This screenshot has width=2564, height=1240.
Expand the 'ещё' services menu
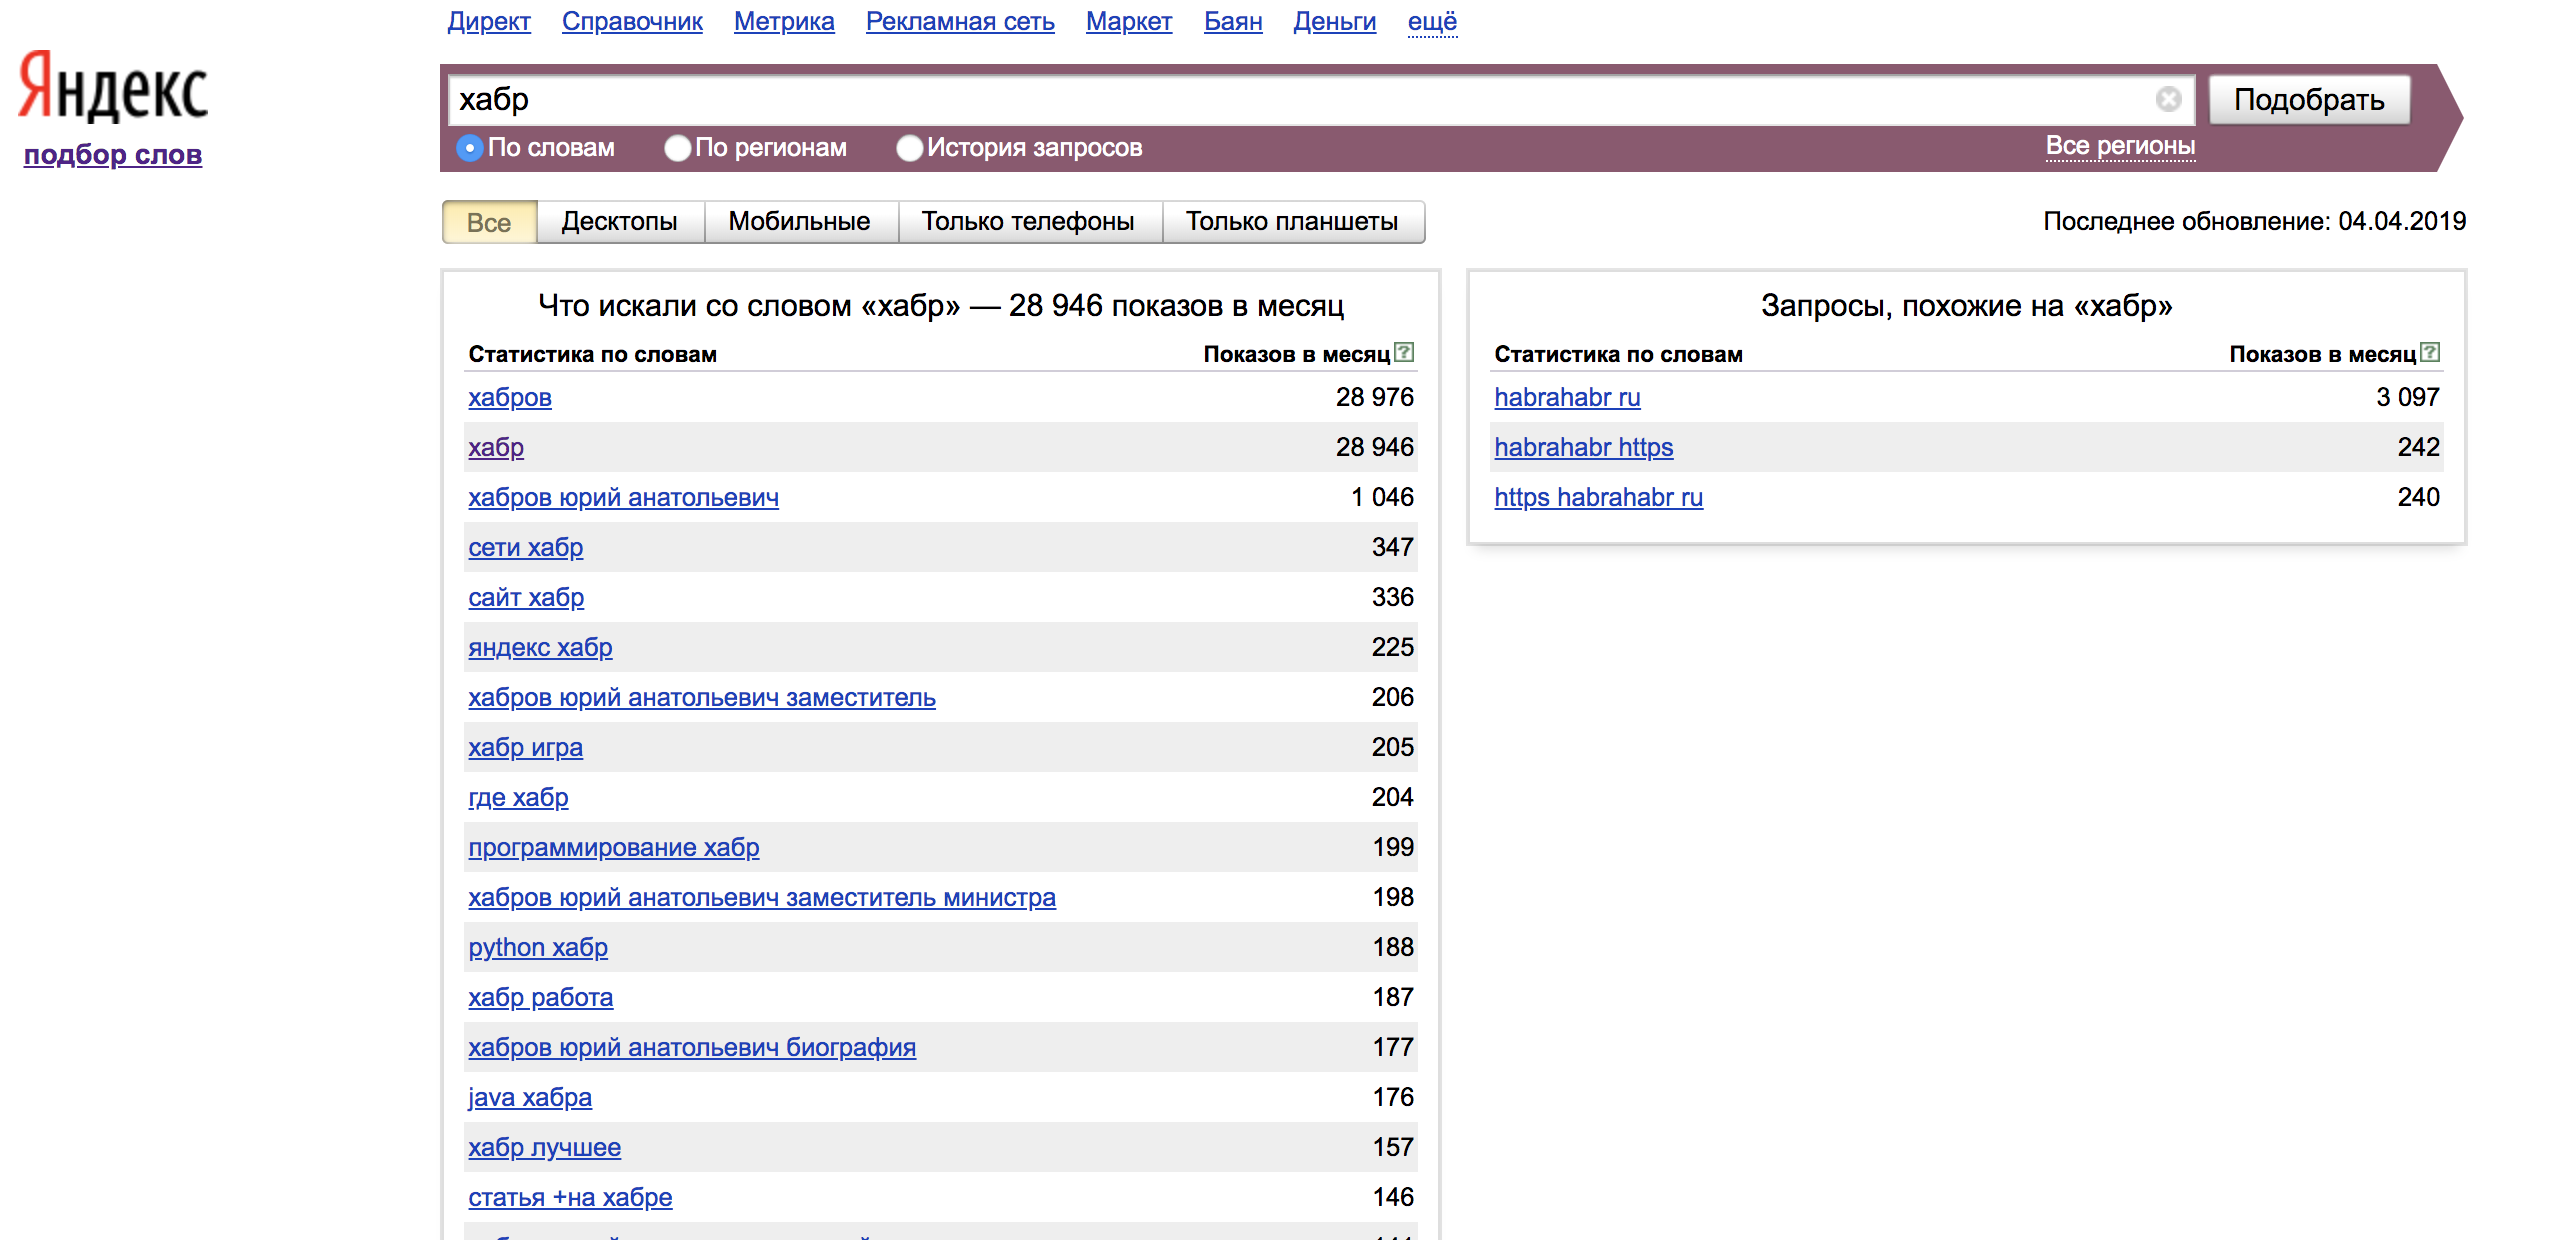point(1432,21)
